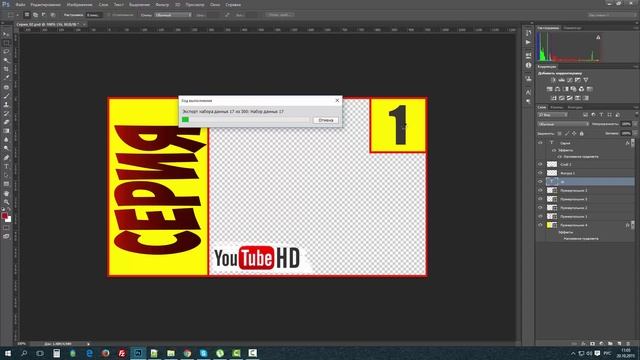Select the Eyedropper tool
The height and width of the screenshot is (360, 640).
(x=6, y=78)
